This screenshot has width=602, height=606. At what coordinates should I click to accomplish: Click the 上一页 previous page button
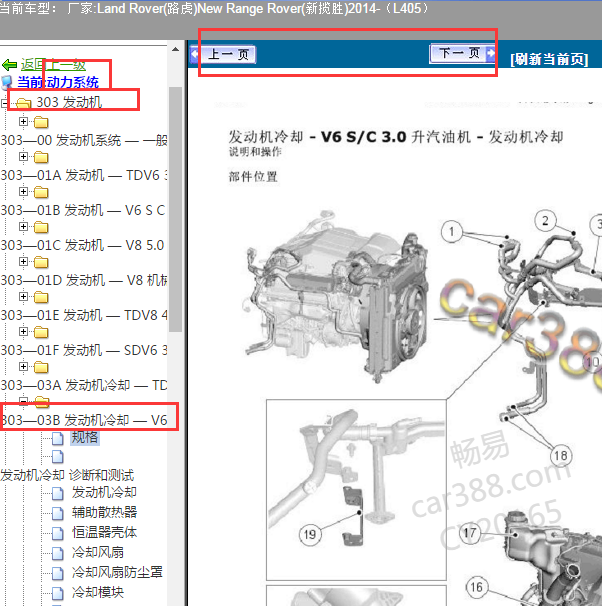223,54
